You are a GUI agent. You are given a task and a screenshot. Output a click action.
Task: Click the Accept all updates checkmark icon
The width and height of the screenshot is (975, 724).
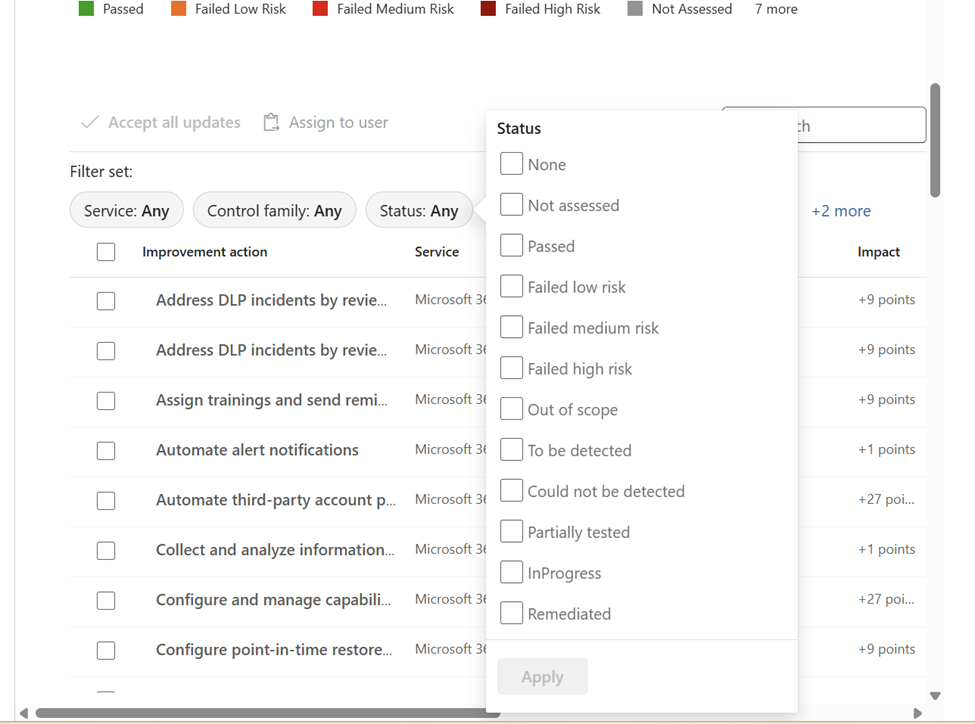(x=90, y=122)
